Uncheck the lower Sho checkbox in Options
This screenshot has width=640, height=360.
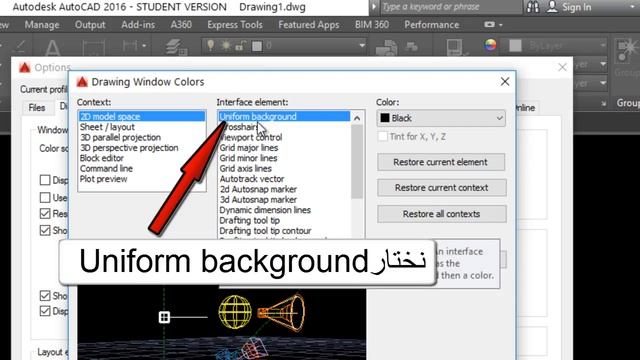[45, 296]
